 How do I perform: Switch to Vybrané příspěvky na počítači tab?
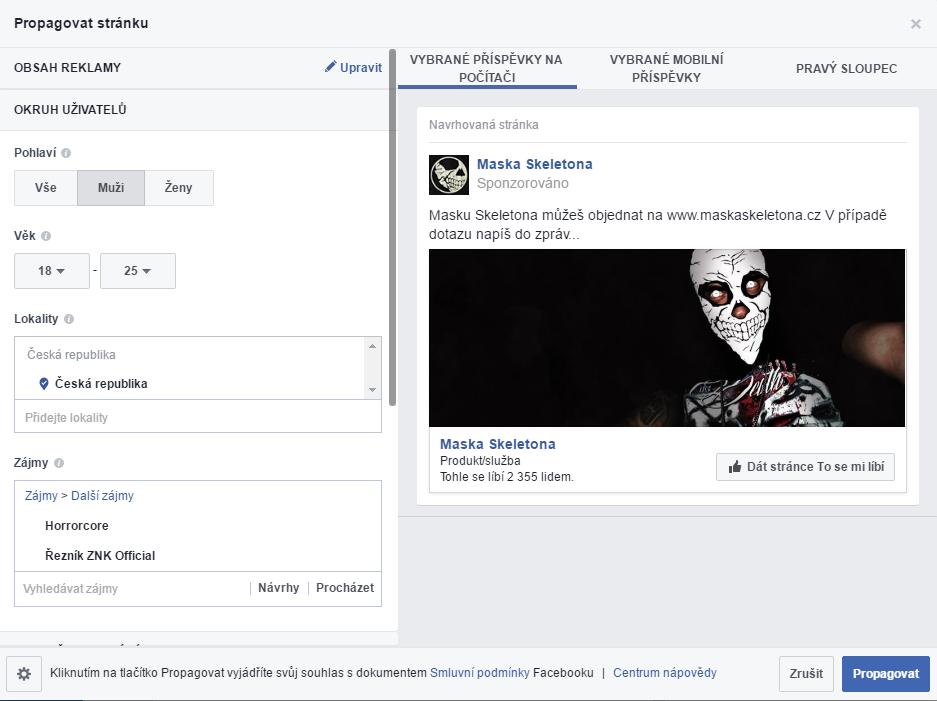coord(486,68)
